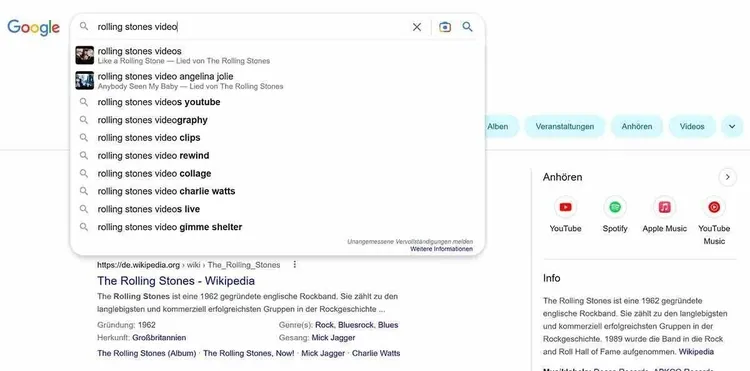Open Charlie Watts sitelink
The width and height of the screenshot is (750, 371).
point(376,354)
